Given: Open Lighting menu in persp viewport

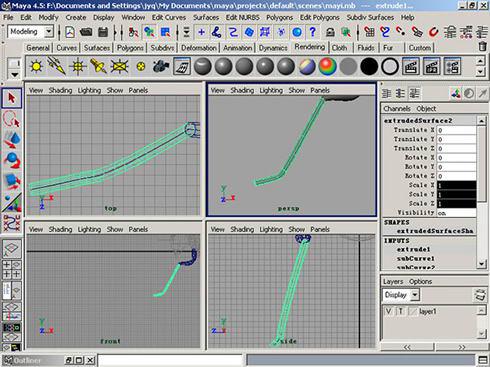Looking at the screenshot, I should 271,90.
